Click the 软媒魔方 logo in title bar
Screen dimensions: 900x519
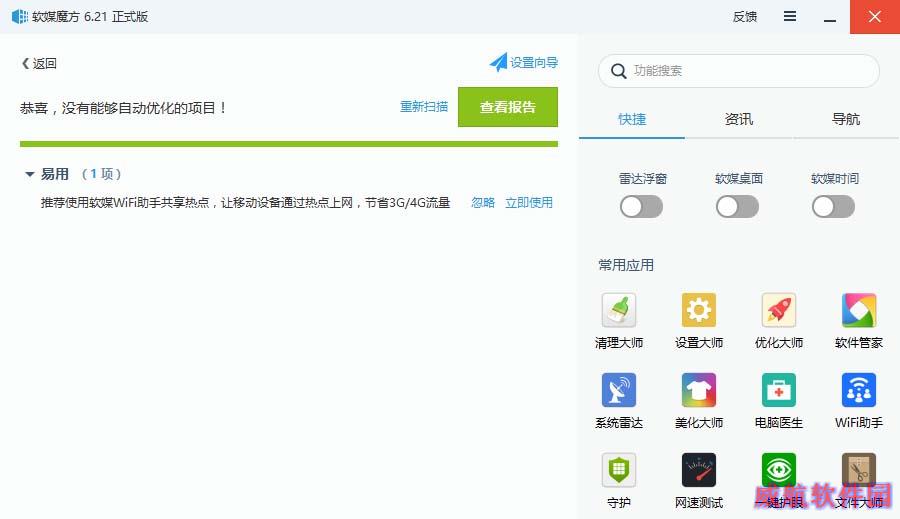tap(20, 17)
